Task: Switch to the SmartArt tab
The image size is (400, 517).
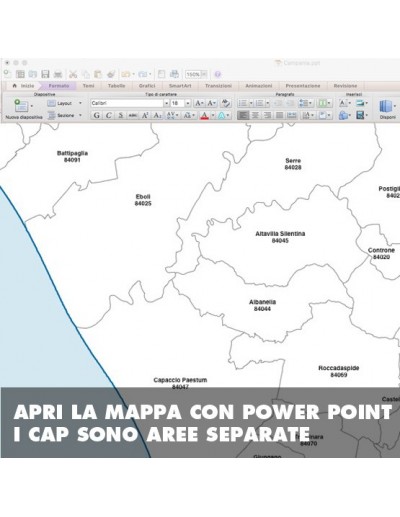Action: [x=180, y=86]
